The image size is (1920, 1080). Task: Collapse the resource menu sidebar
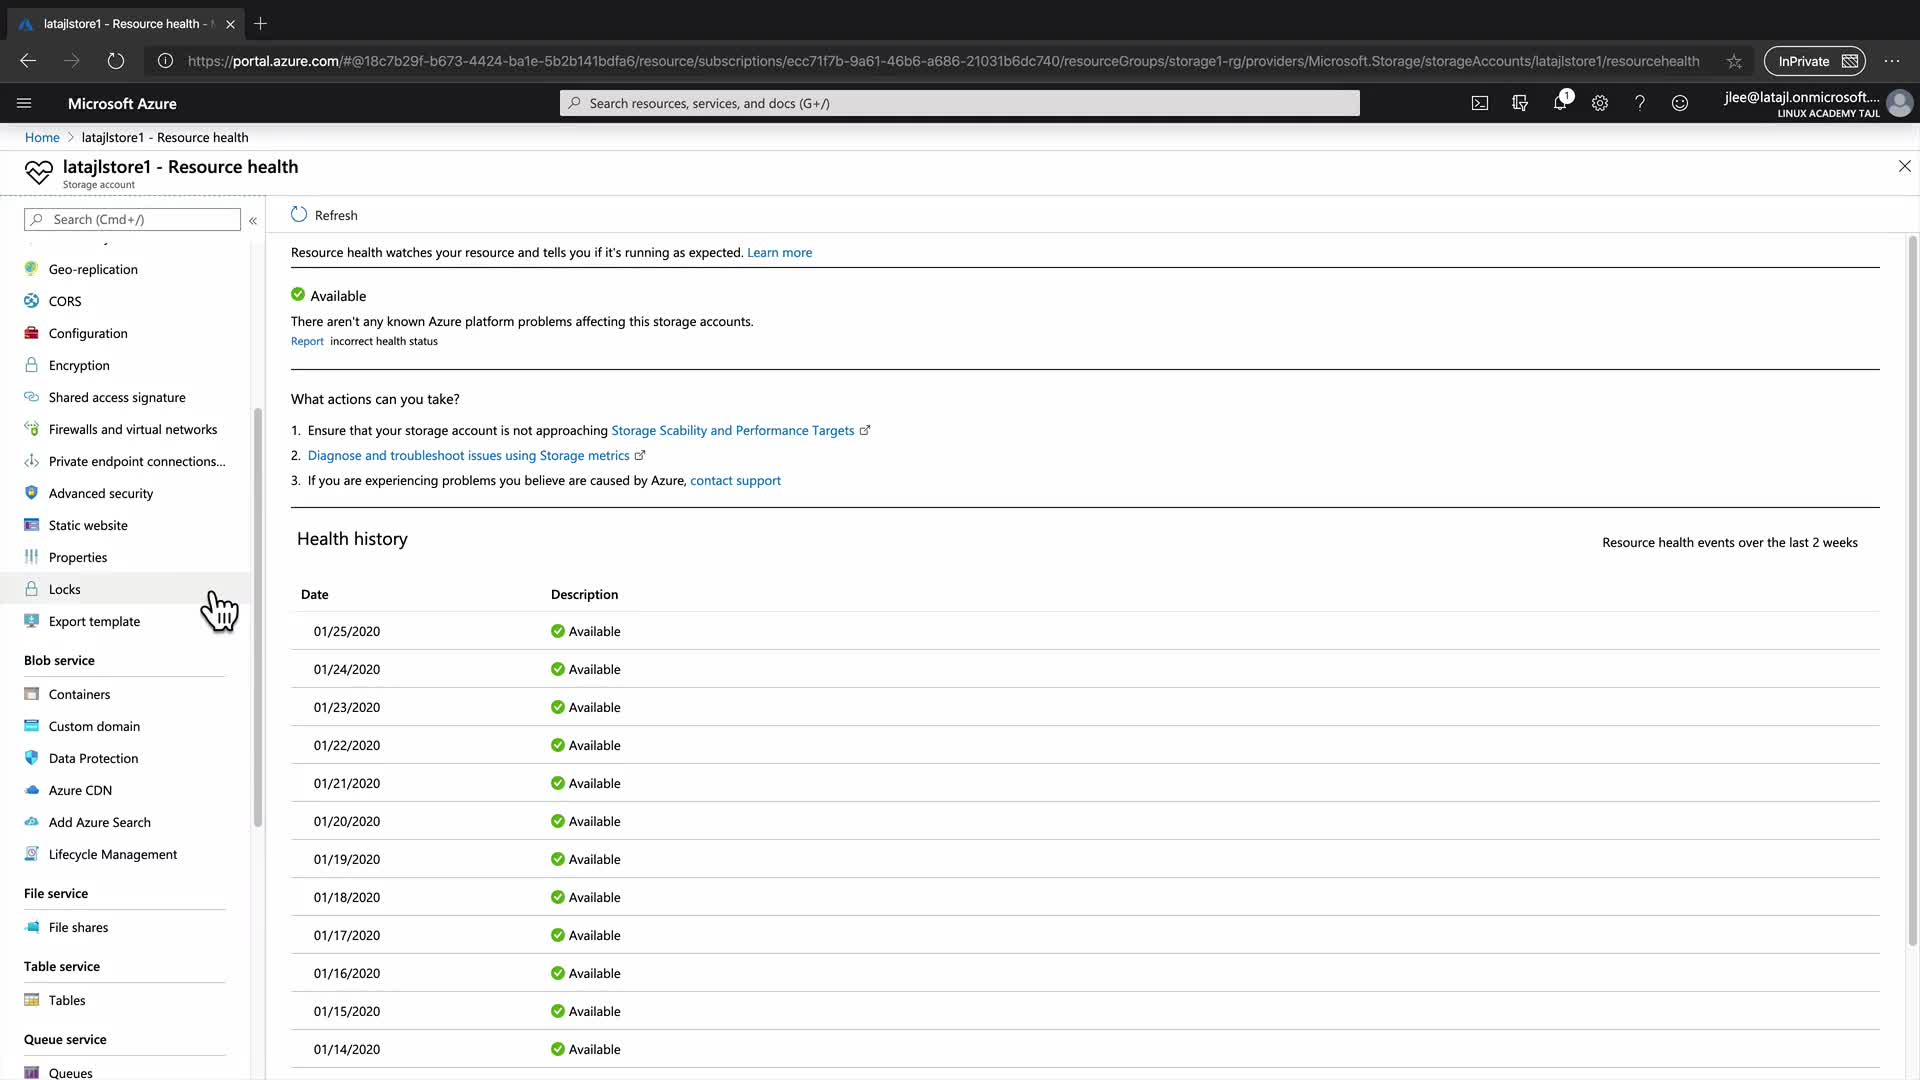253,220
